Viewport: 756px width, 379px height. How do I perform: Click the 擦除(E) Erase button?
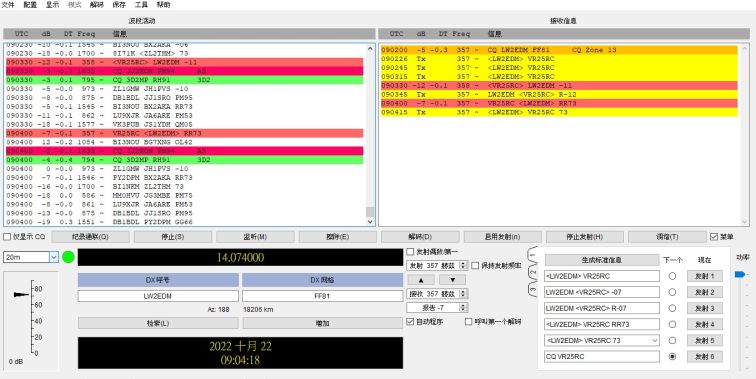click(x=338, y=237)
